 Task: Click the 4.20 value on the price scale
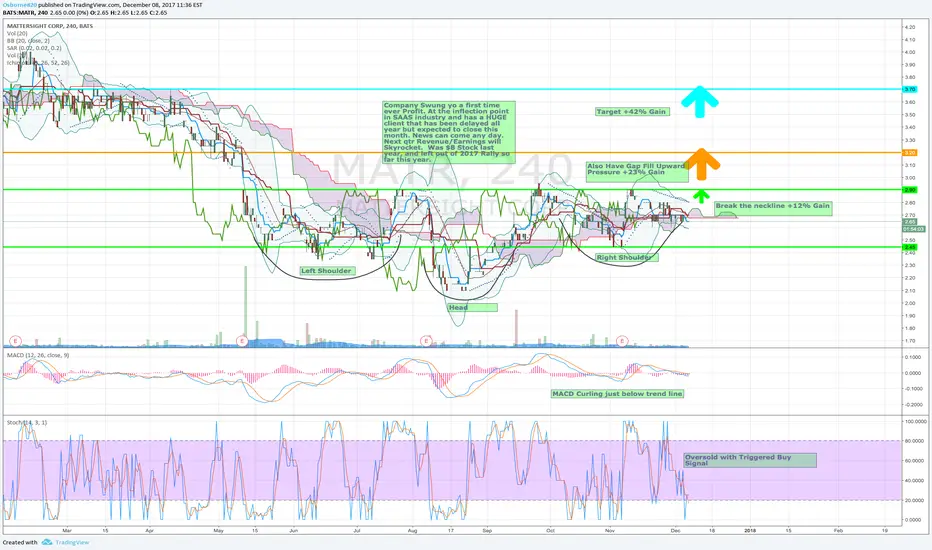(909, 27)
